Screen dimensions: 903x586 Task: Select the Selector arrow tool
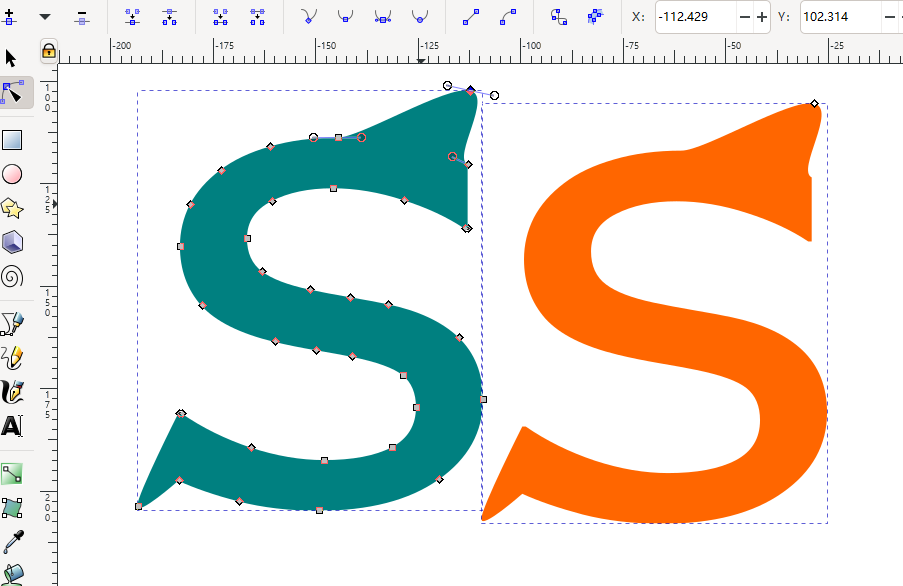[12, 58]
